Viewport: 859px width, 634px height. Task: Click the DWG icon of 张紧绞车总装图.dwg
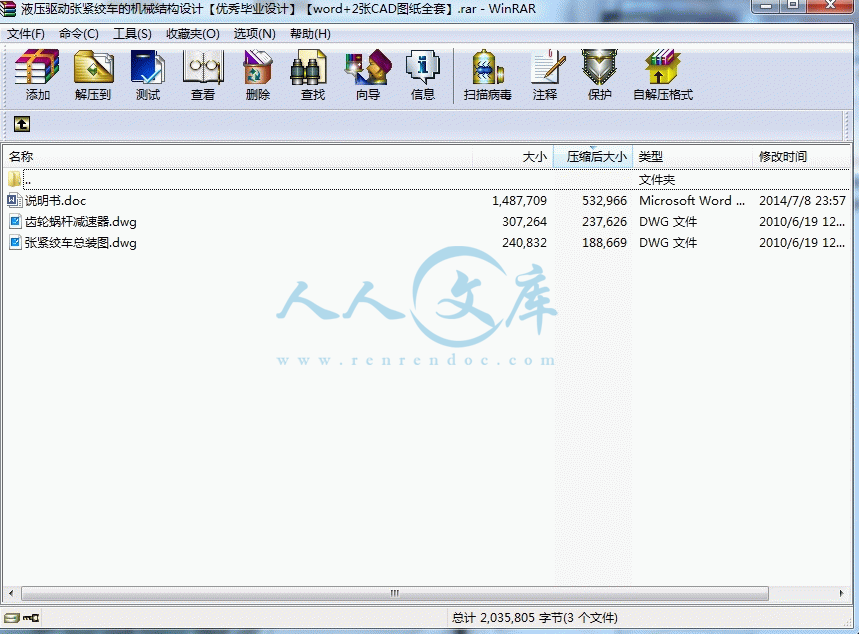tap(15, 242)
